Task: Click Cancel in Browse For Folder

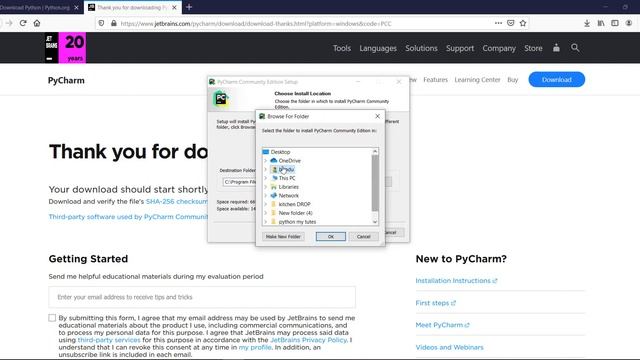Action: click(363, 236)
